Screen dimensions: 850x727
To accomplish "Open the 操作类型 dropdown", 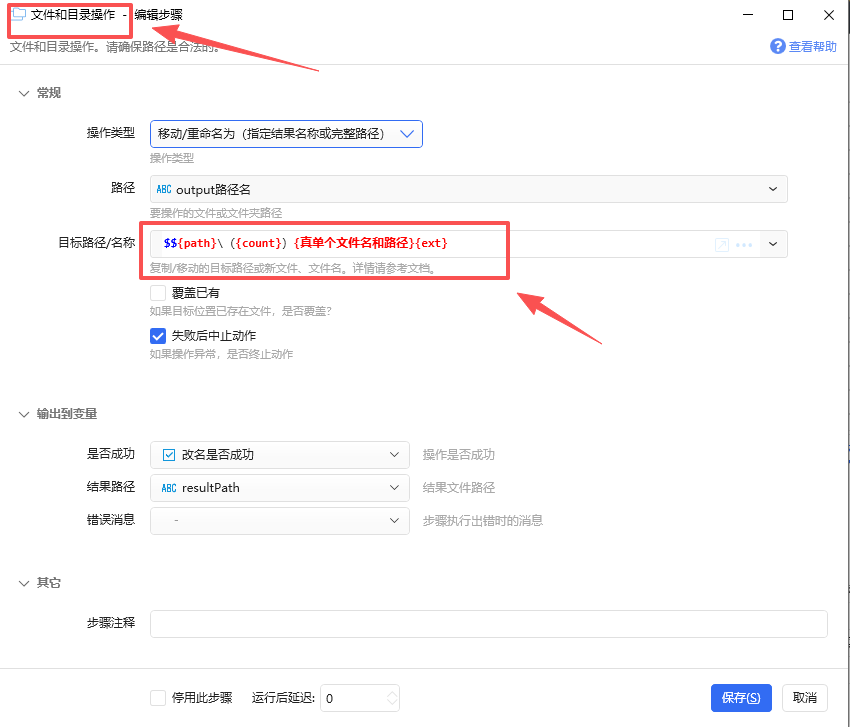I will pyautogui.click(x=286, y=134).
